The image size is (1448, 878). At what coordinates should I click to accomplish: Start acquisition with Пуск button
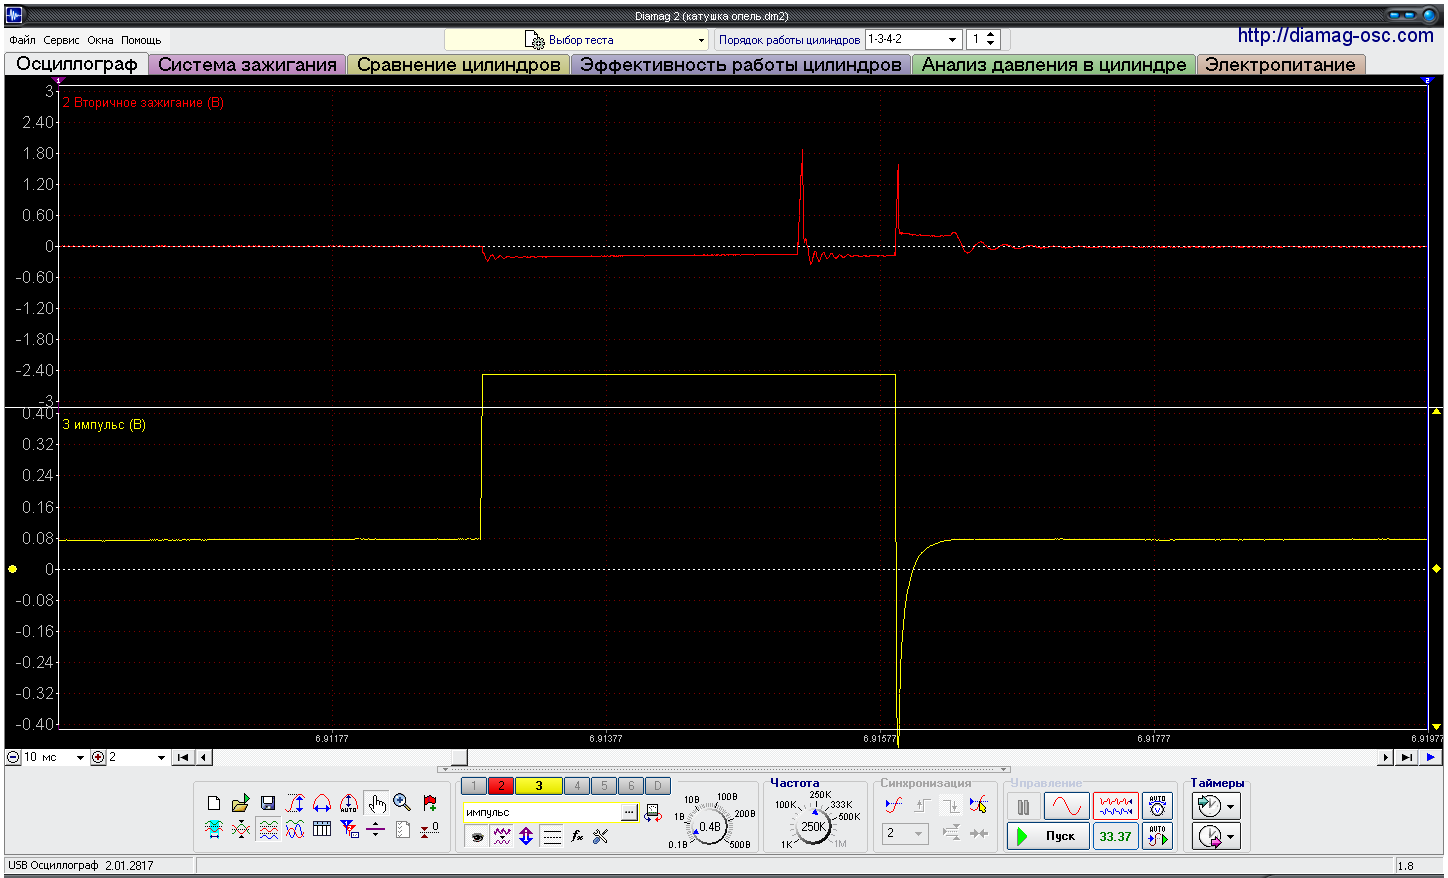(1048, 836)
